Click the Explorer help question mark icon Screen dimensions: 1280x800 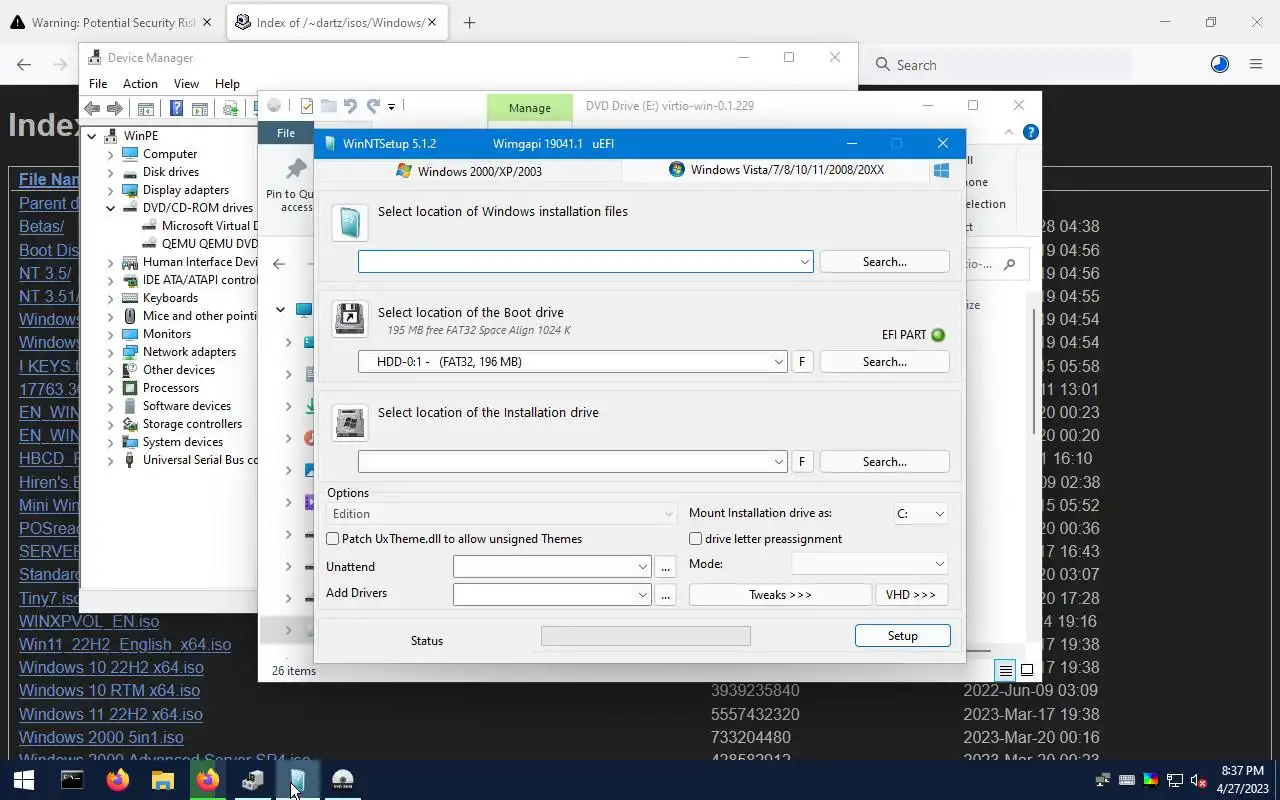click(1031, 132)
